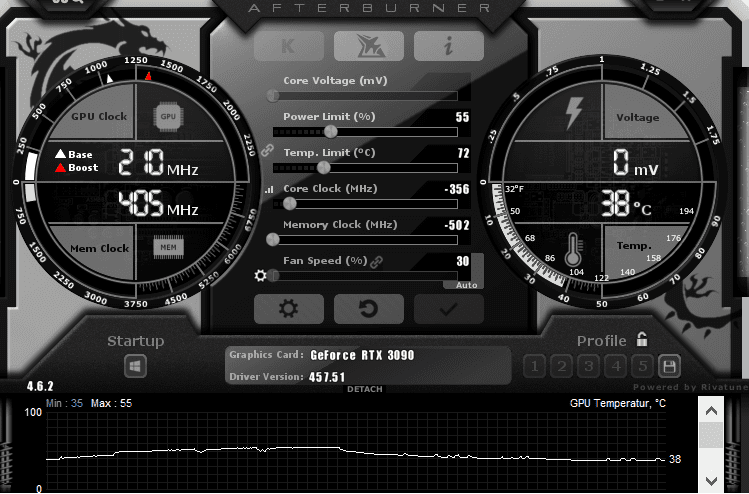The image size is (749, 494).
Task: Click the Memory Clock value -502
Action: pos(457,225)
